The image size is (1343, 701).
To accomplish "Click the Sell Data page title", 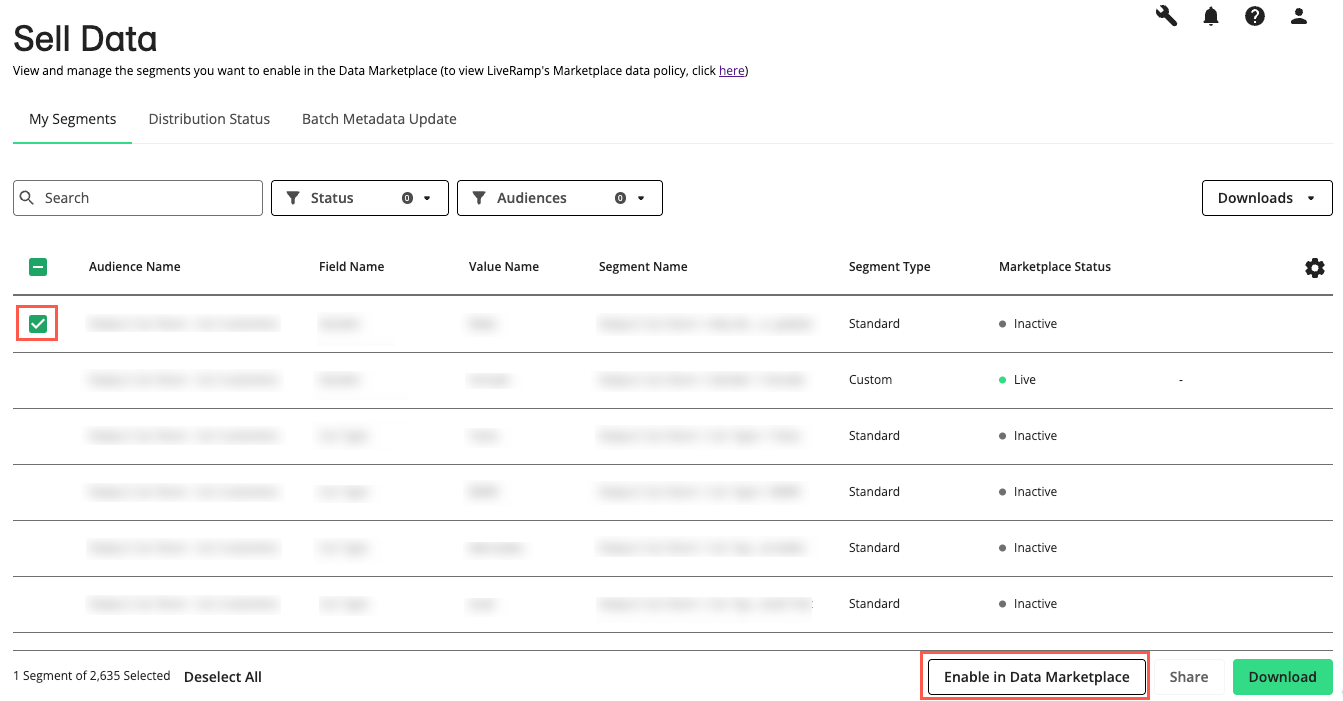I will [85, 39].
